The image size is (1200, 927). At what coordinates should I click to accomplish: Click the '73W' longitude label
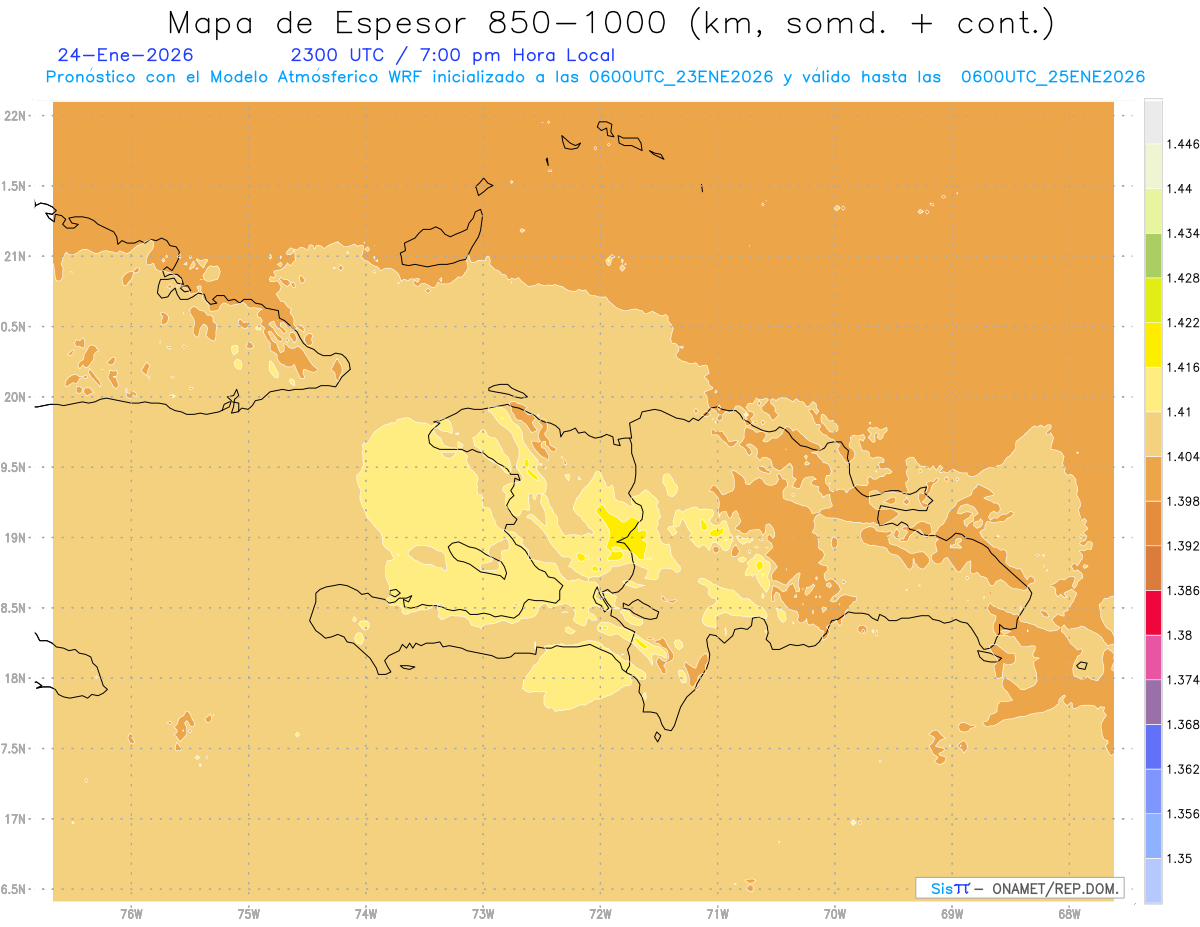click(483, 913)
